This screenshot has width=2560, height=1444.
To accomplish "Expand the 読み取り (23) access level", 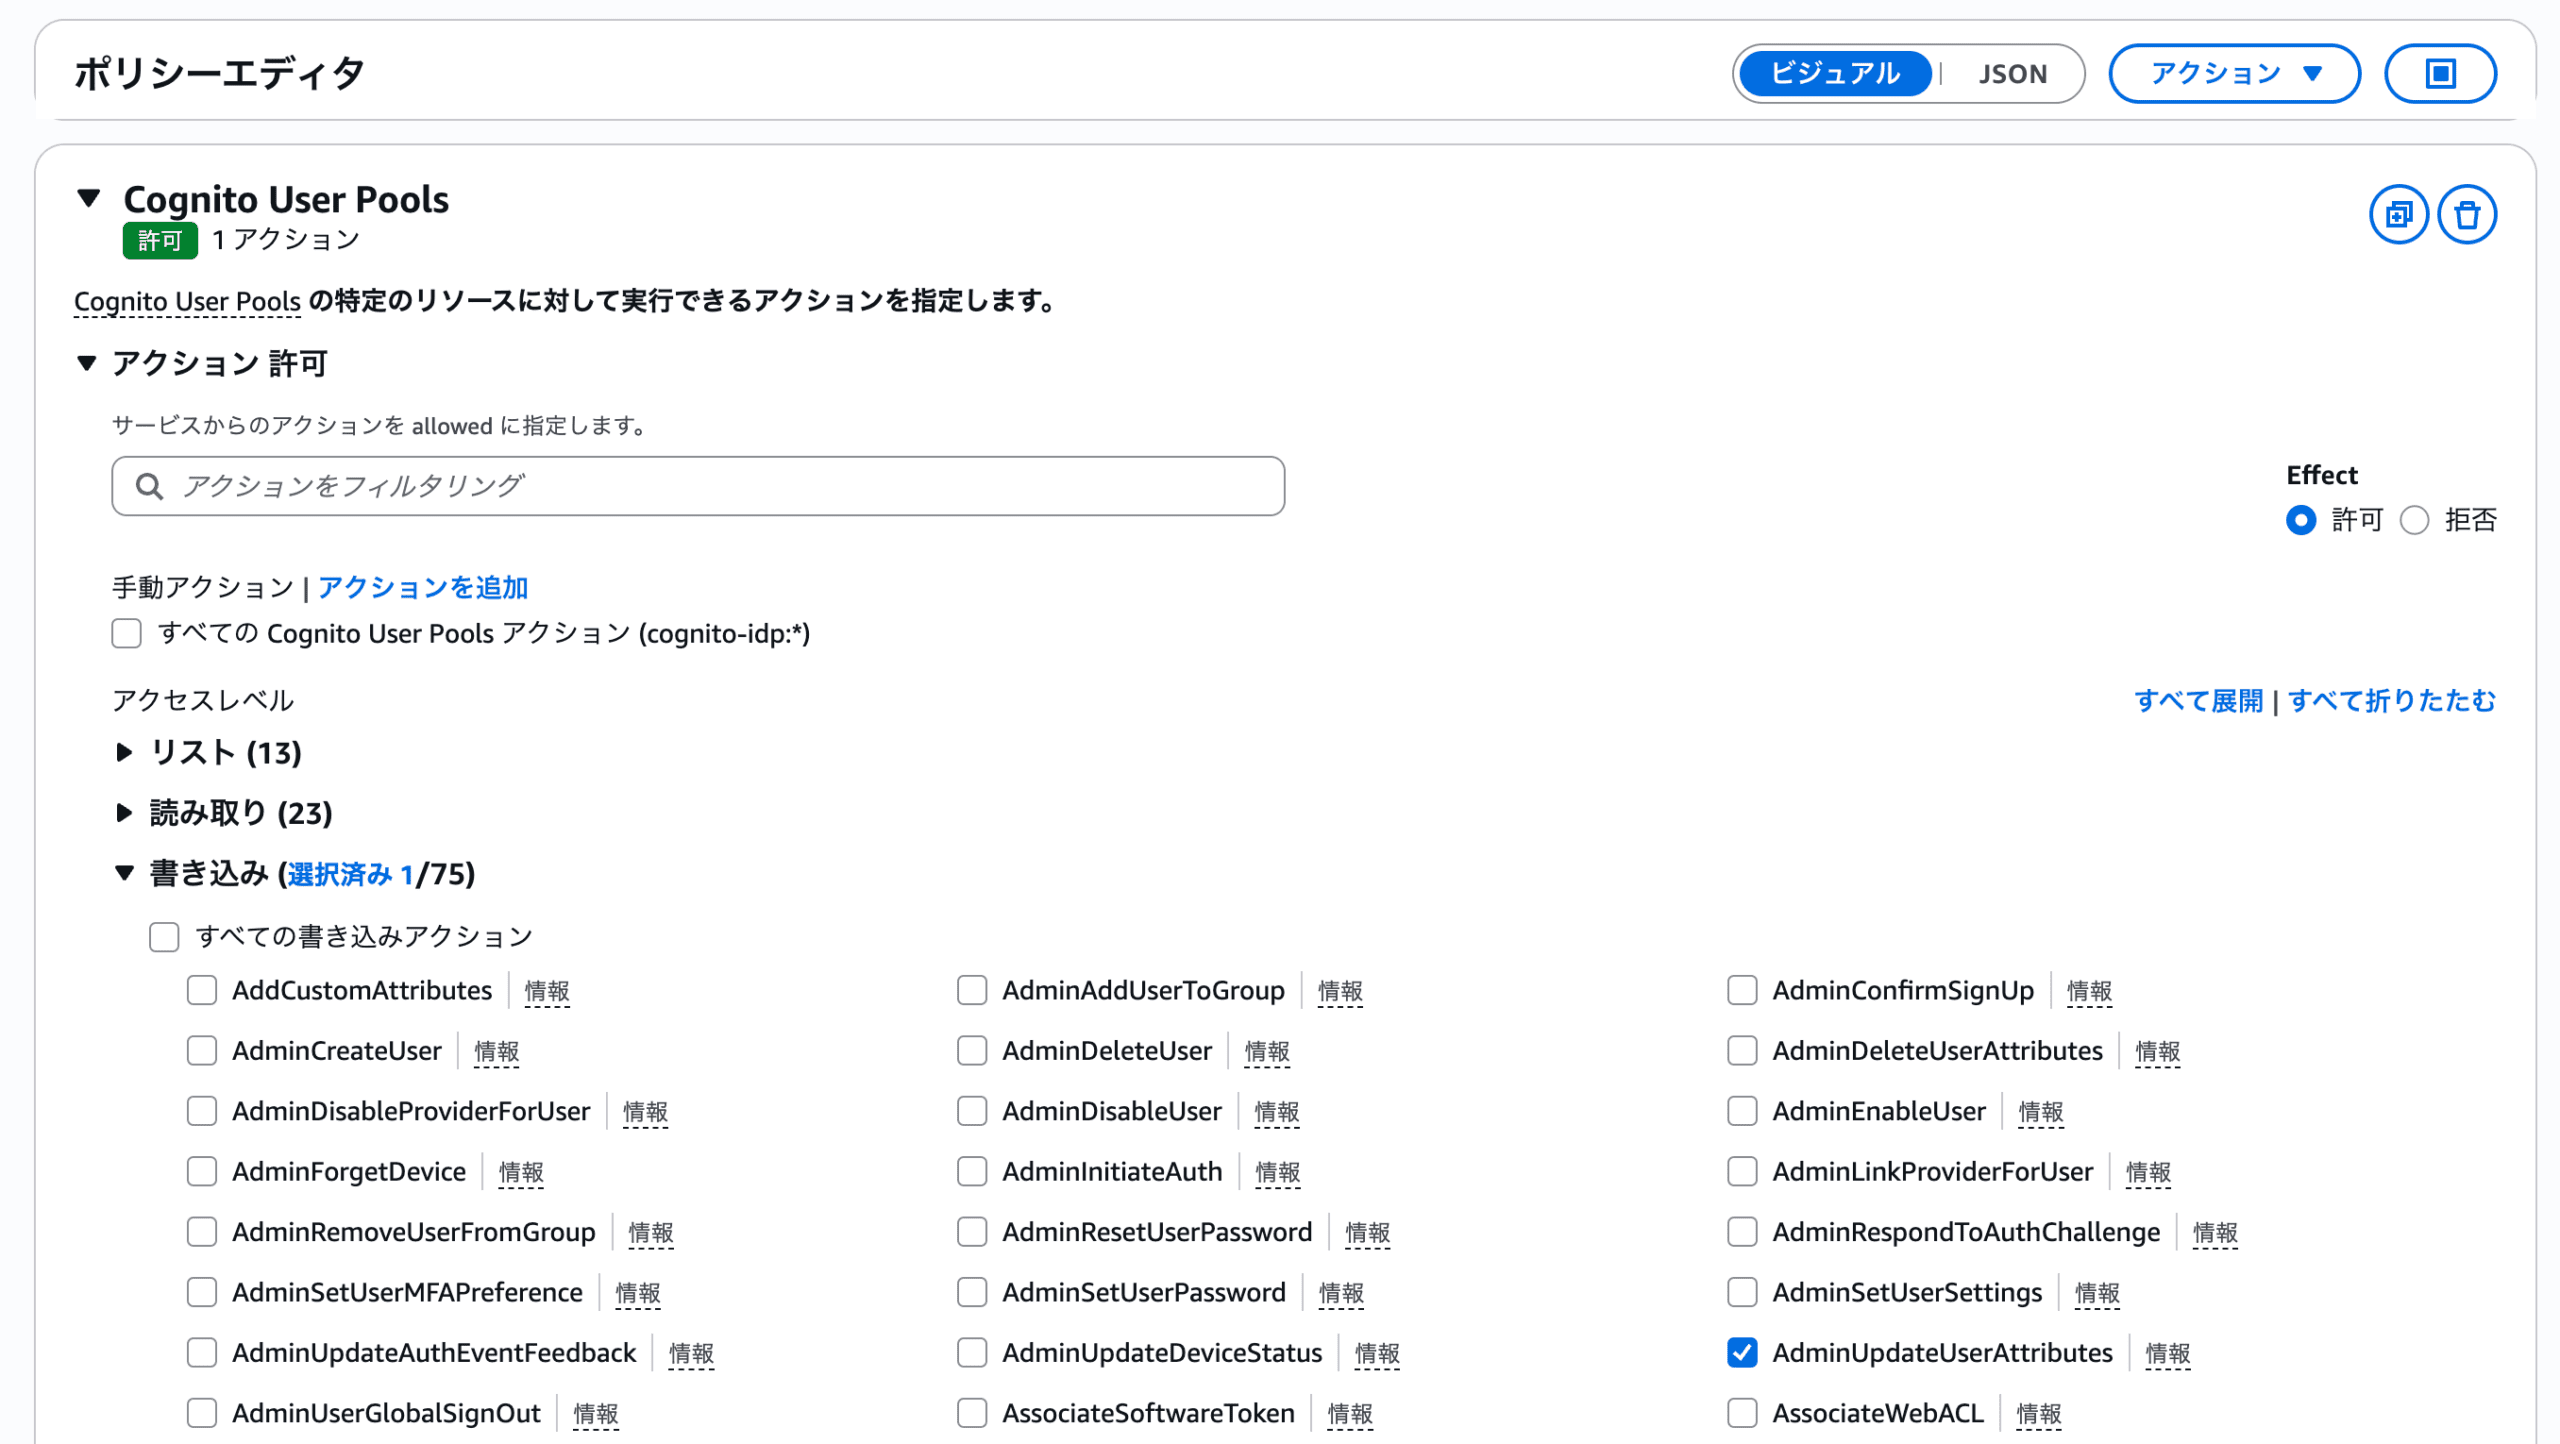I will [124, 813].
